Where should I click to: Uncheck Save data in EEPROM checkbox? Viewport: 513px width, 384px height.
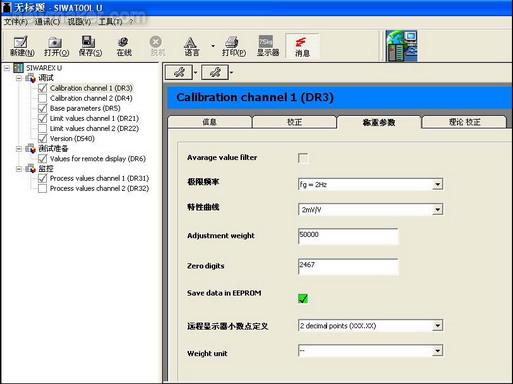coord(303,298)
